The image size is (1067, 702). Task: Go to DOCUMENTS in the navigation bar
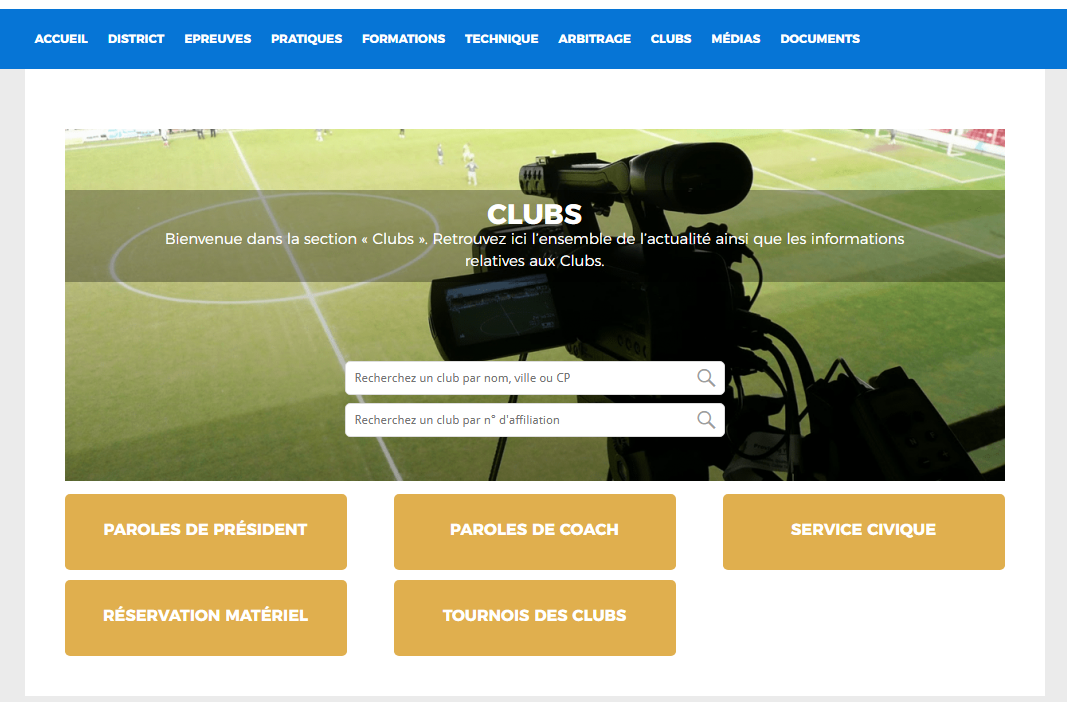(x=820, y=39)
